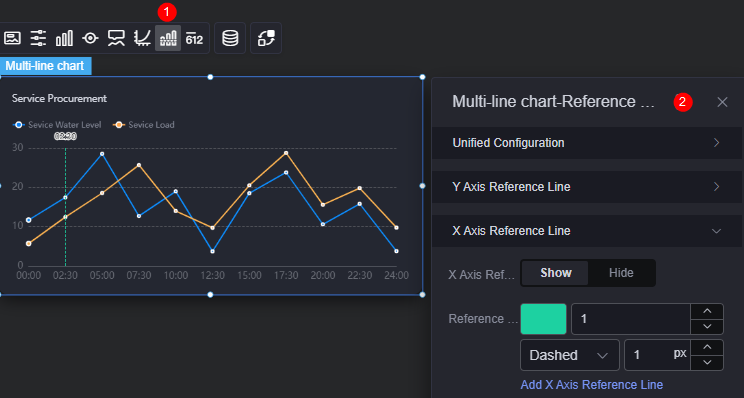744x398 pixels.
Task: Open the database data icon
Action: (x=230, y=38)
